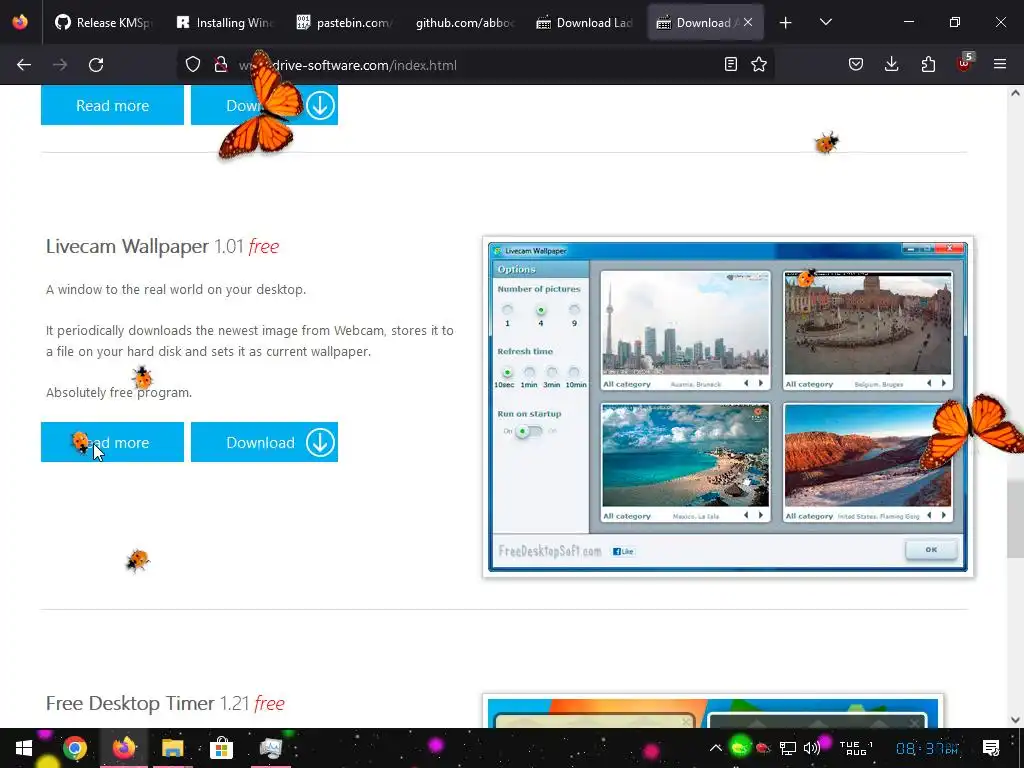Open the volume speaker tray icon
Viewport: 1024px width, 768px height.
click(812, 748)
